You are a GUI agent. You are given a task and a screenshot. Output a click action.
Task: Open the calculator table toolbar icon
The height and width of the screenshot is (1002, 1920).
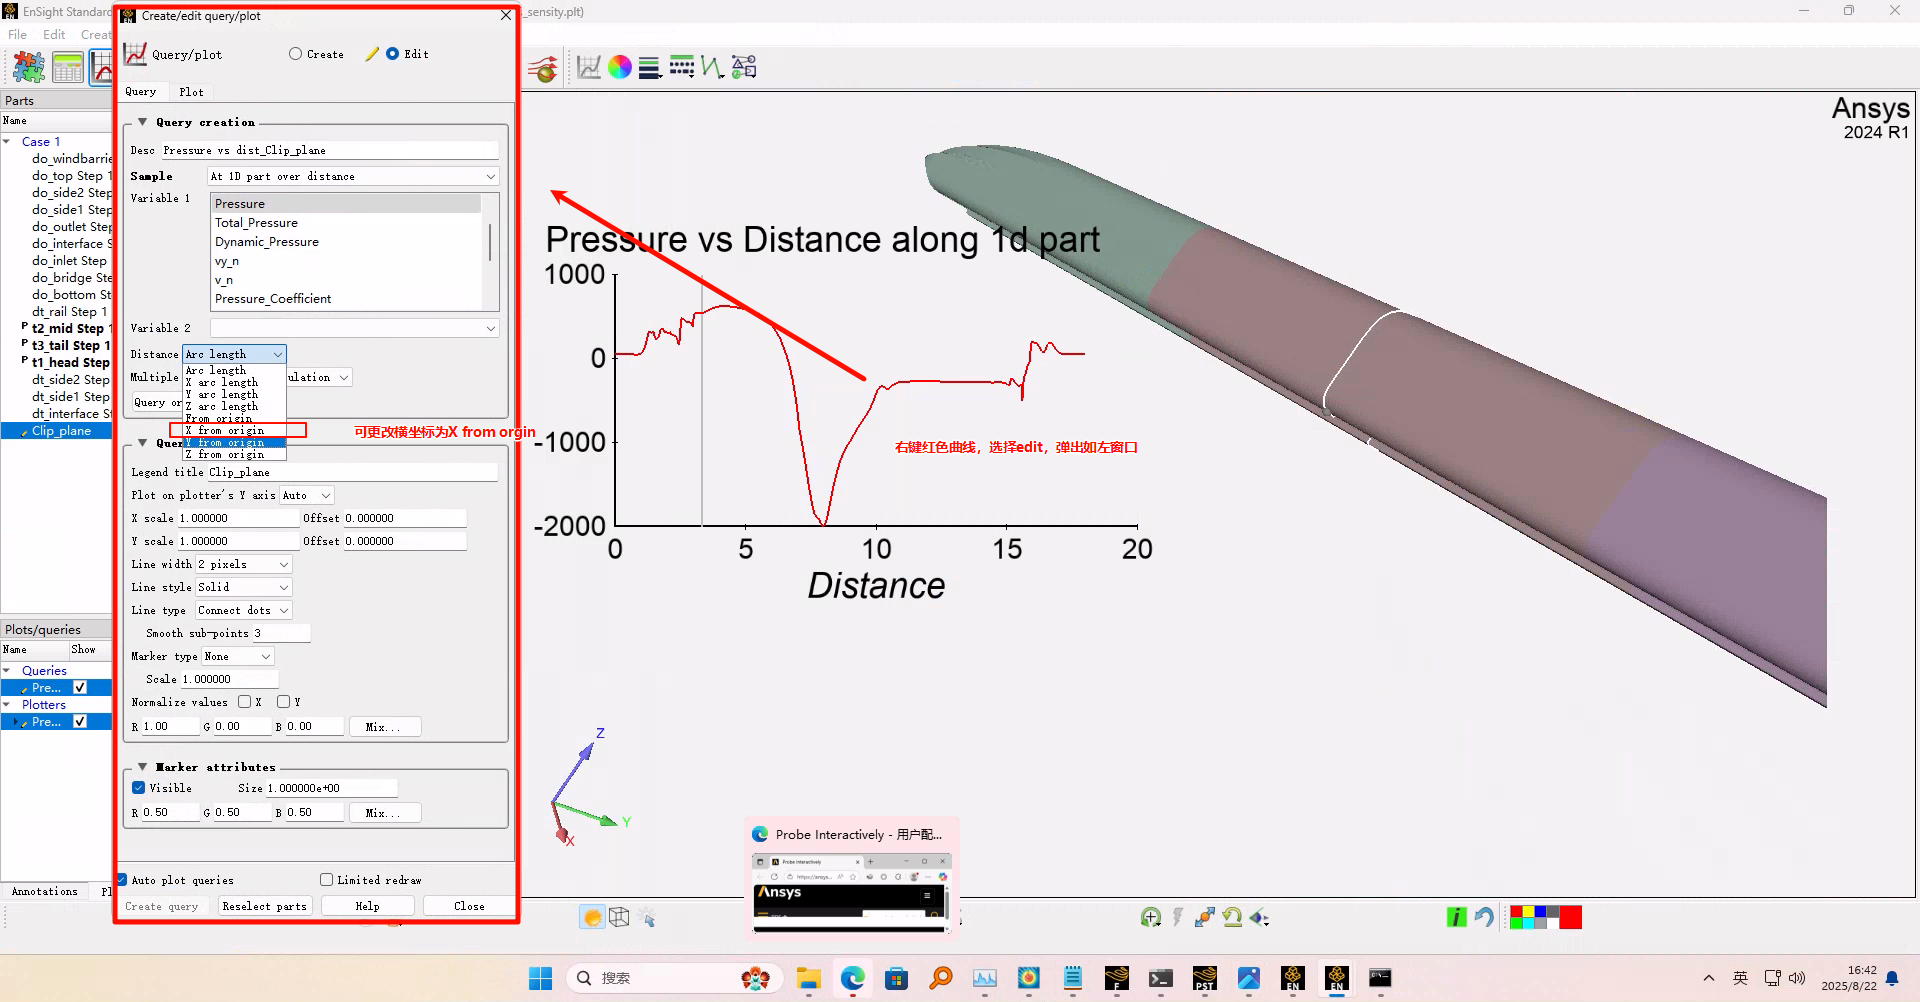coord(68,67)
